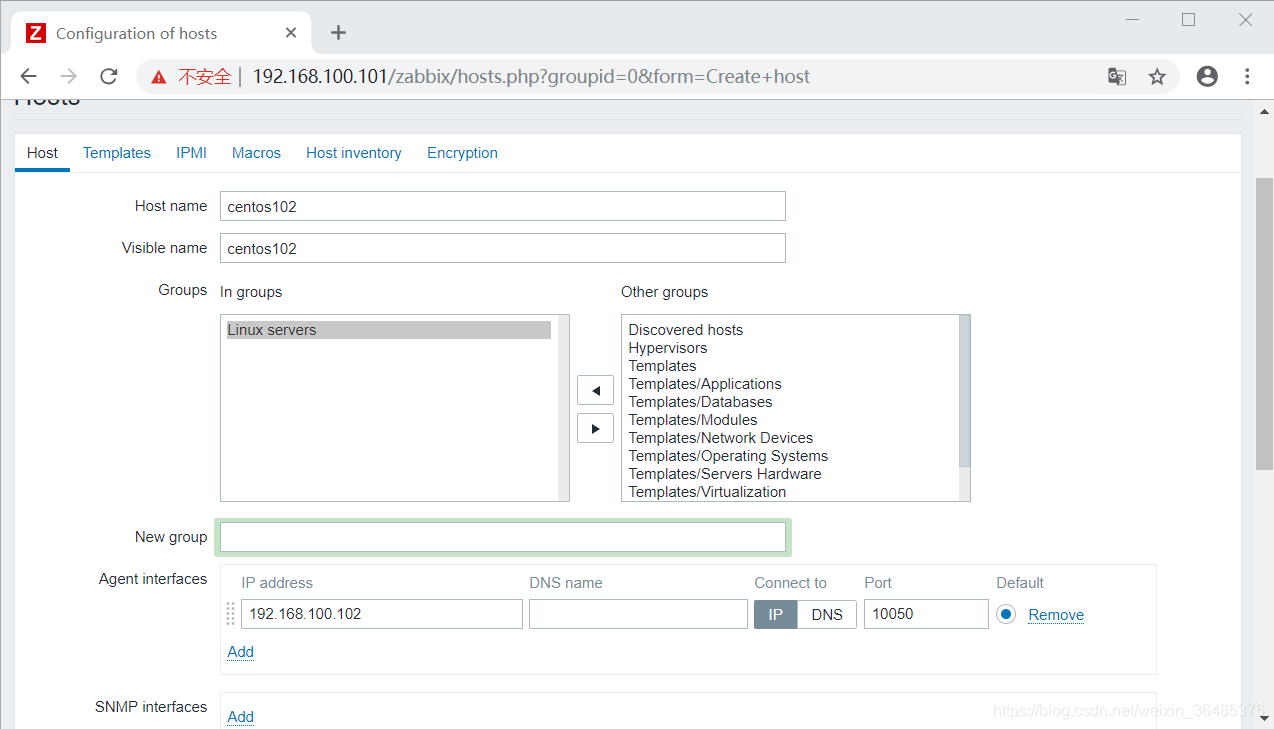Click the Port field showing 10050
This screenshot has height=729, width=1274.
(x=926, y=614)
